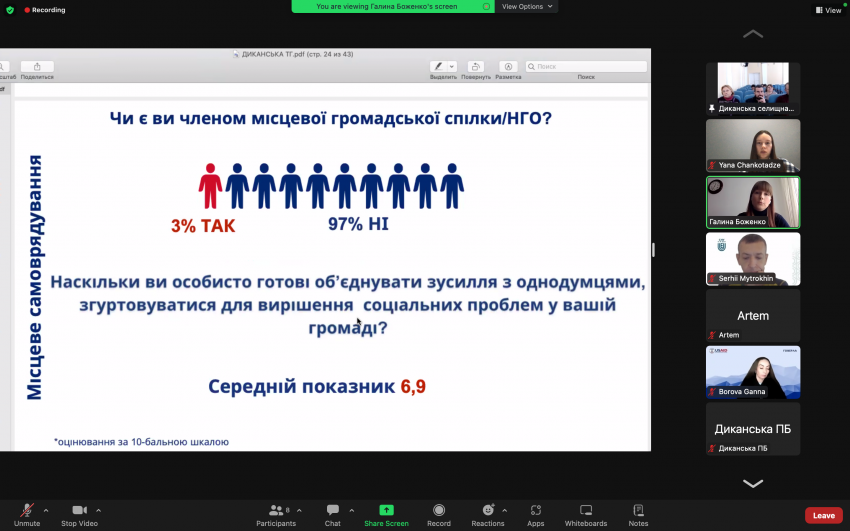Click the green encryption shield icon
The height and width of the screenshot is (531, 850).
pyautogui.click(x=10, y=10)
